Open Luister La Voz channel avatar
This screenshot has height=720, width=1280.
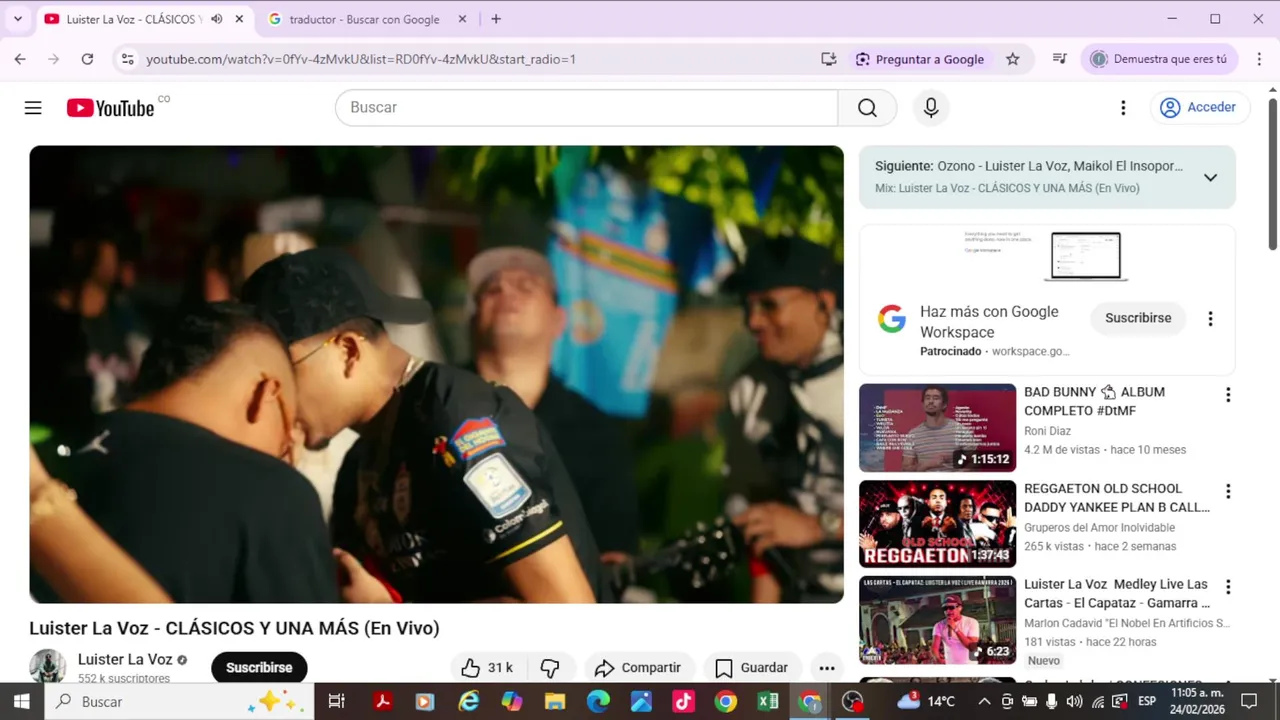point(47,667)
